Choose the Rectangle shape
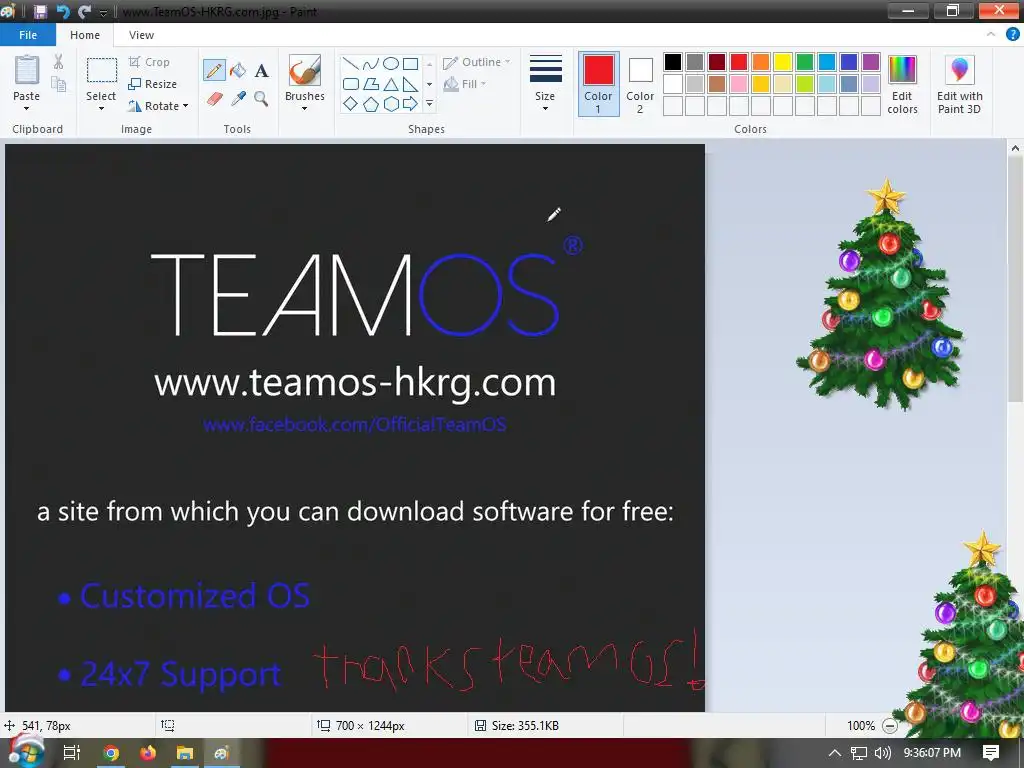This screenshot has height=768, width=1024. pyautogui.click(x=410, y=63)
